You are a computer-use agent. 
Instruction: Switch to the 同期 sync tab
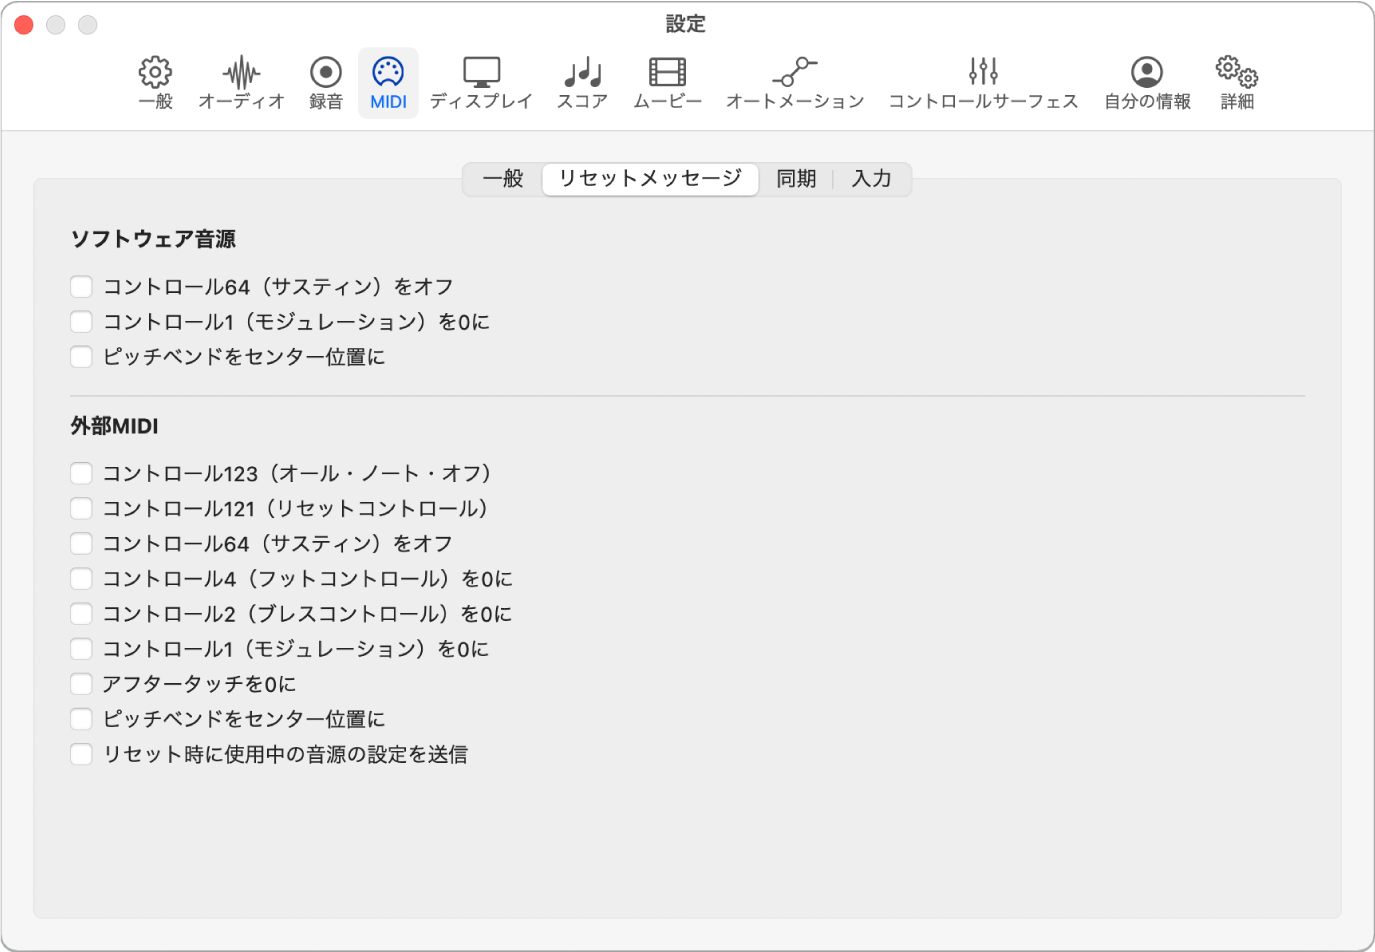point(795,179)
